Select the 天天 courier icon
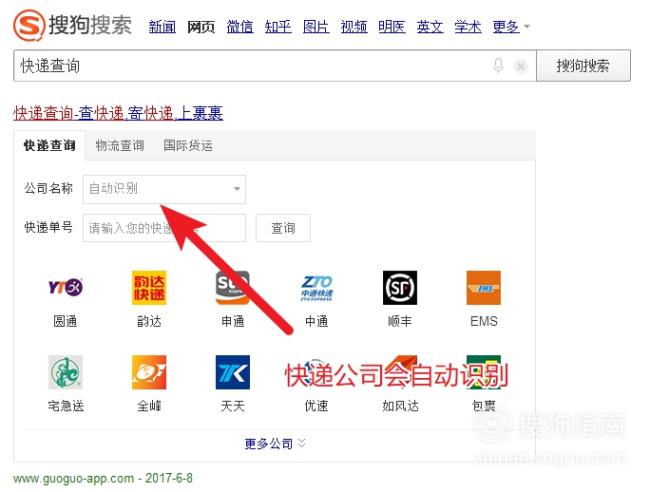Screen dimensions: 650x492 pos(233,372)
